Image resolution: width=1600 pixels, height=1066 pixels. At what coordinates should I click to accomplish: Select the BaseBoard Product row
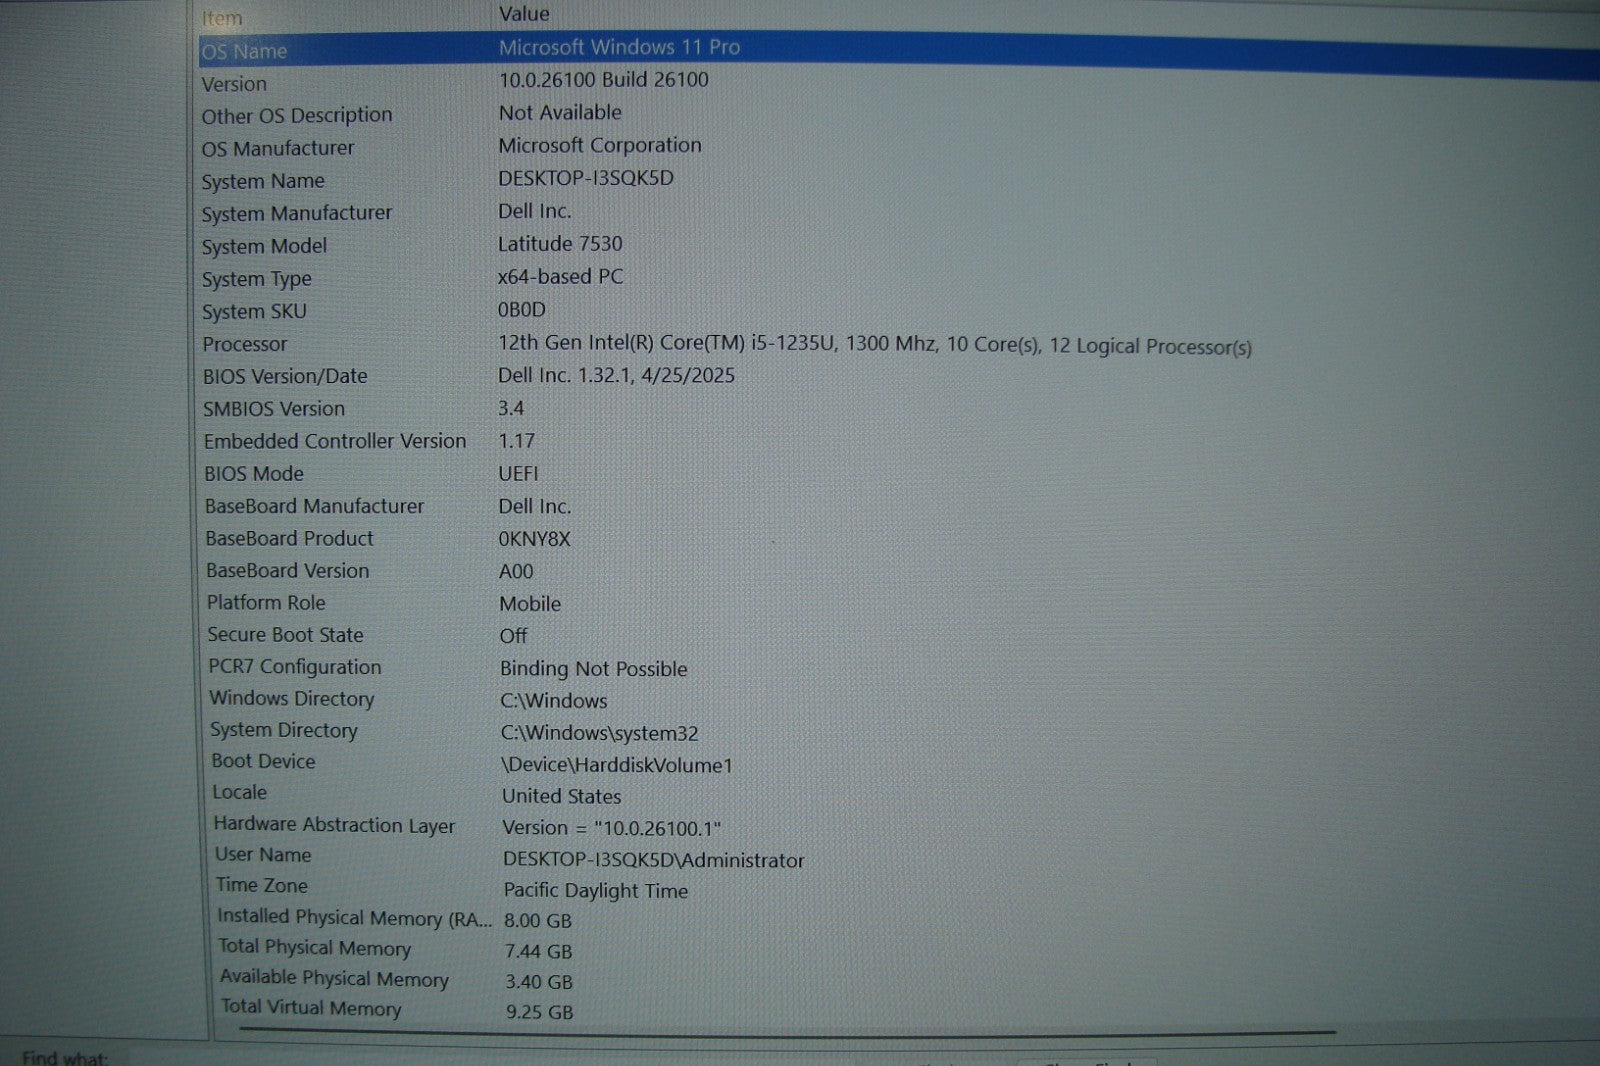[289, 538]
